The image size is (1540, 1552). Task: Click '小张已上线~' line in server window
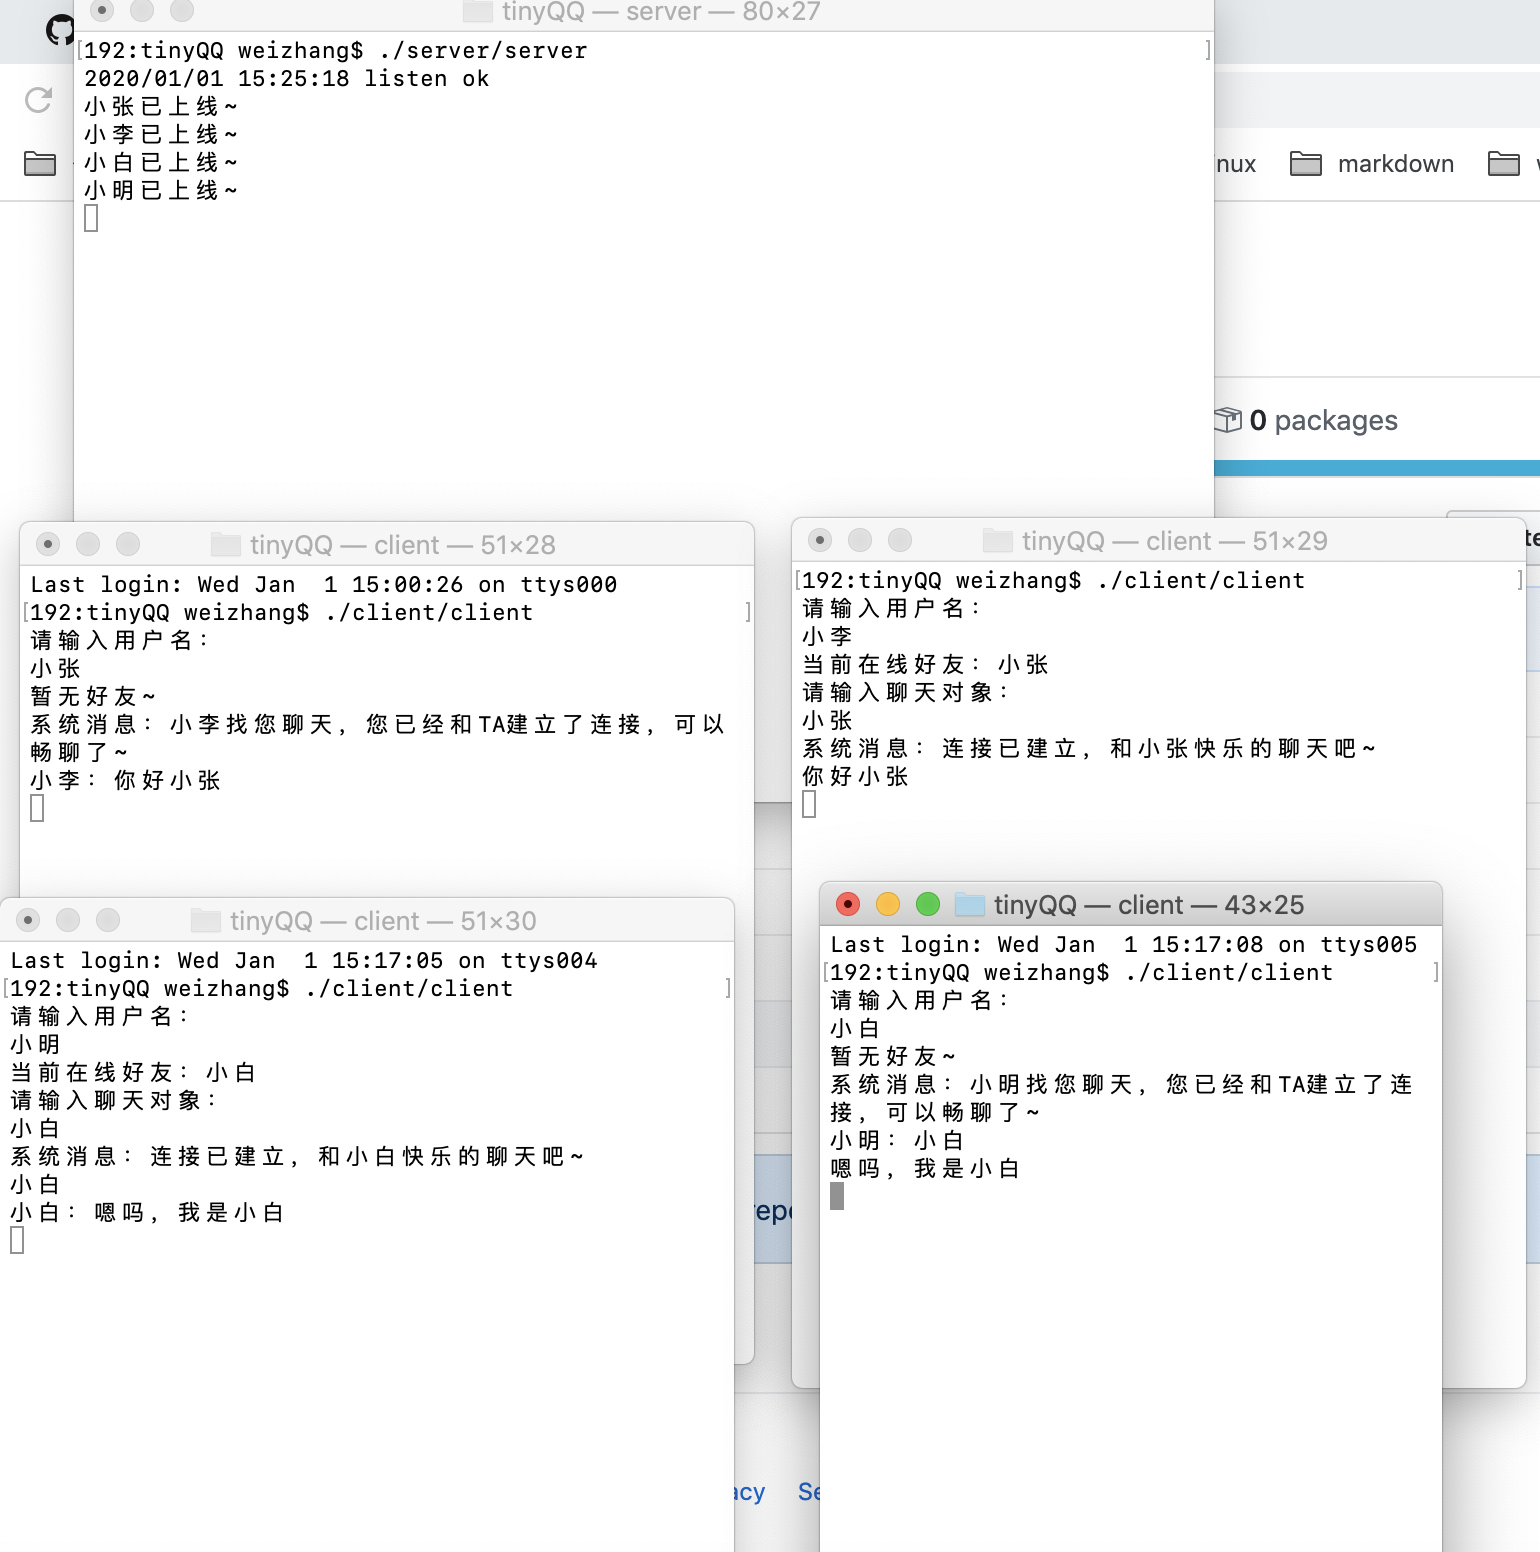pyautogui.click(x=161, y=107)
